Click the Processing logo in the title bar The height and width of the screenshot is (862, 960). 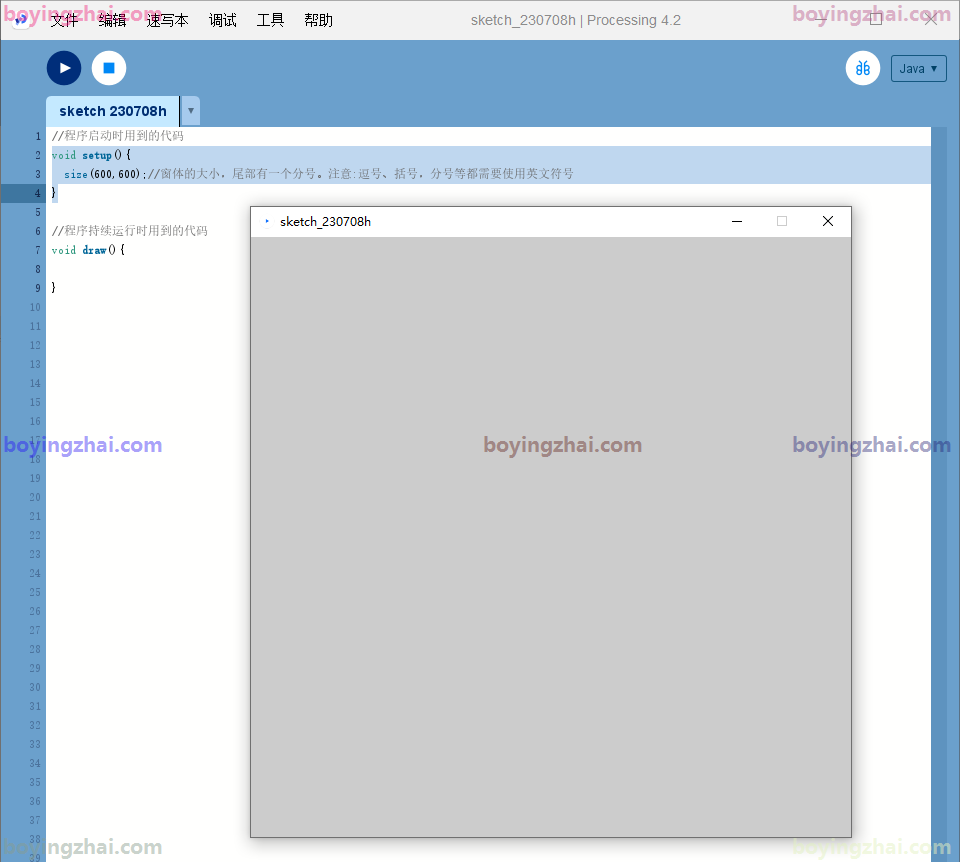(20, 20)
